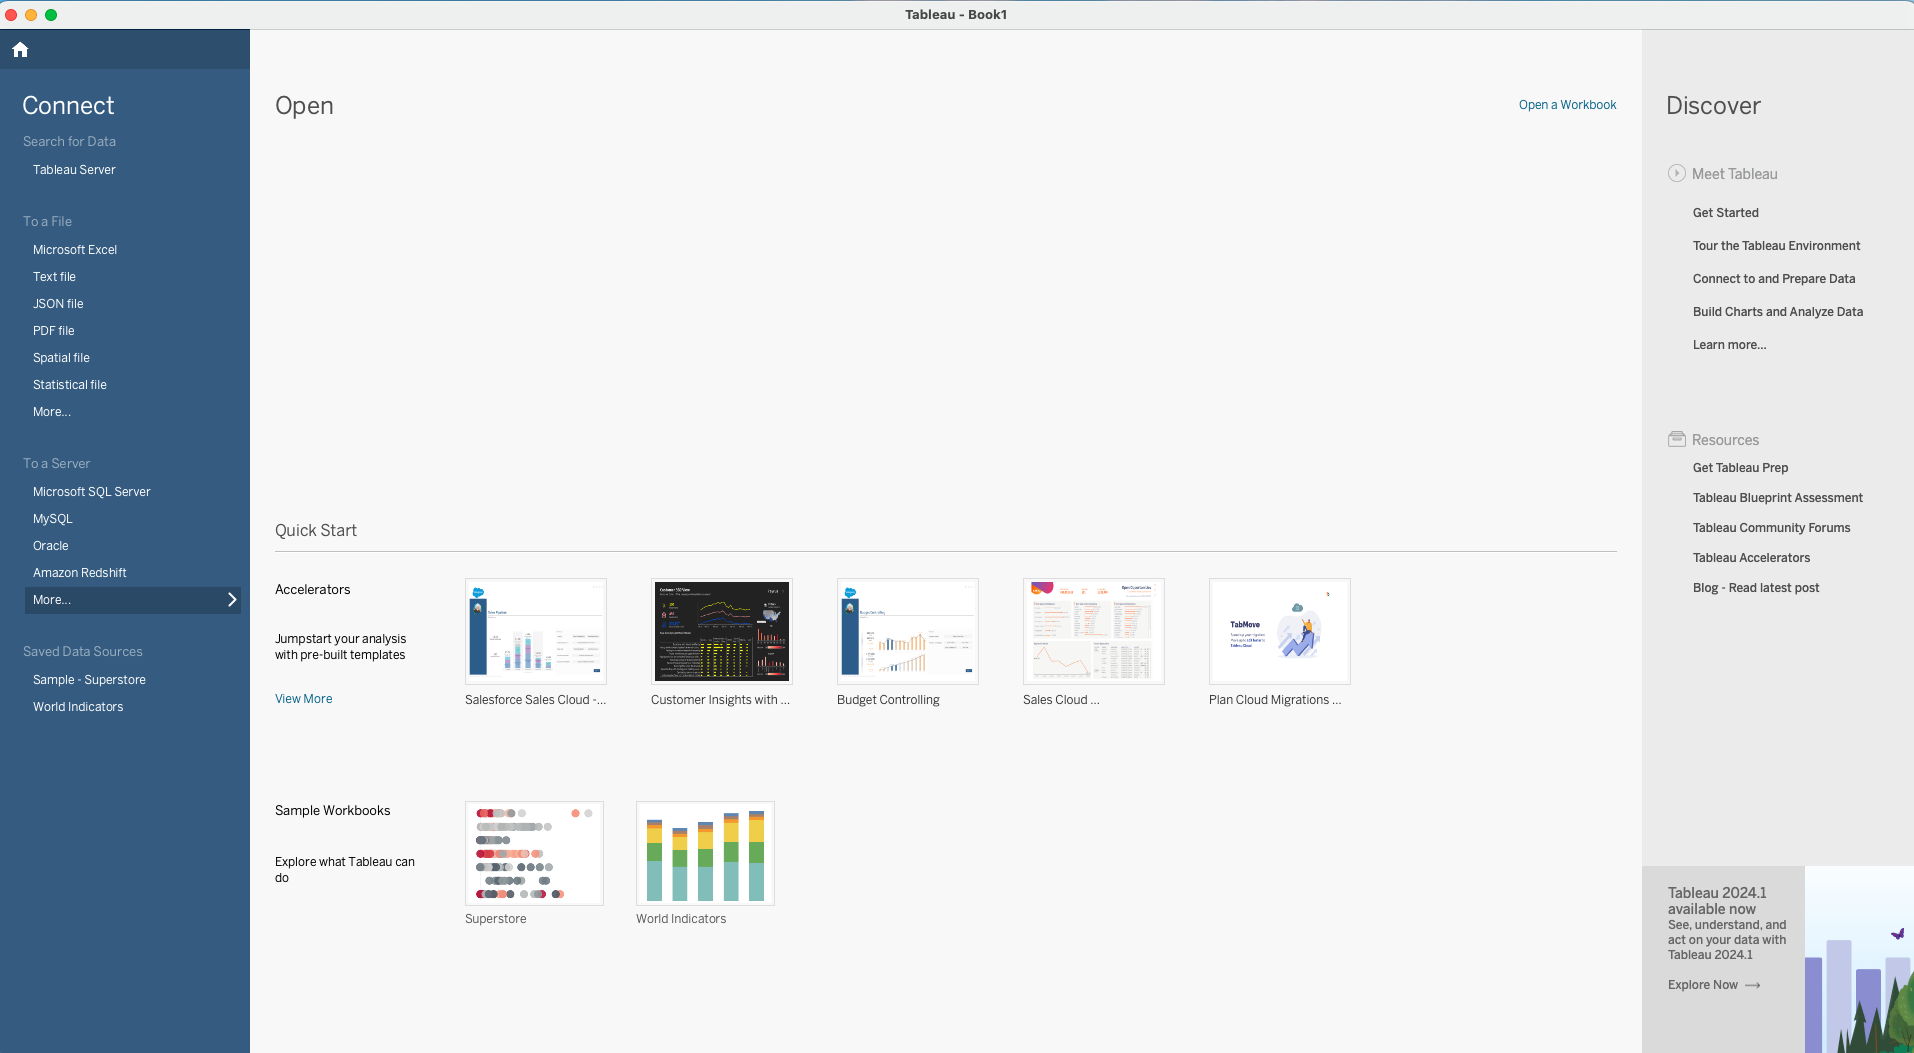Open Tableau Blueprint Assessment
Viewport: 1914px width, 1053px height.
[1778, 498]
